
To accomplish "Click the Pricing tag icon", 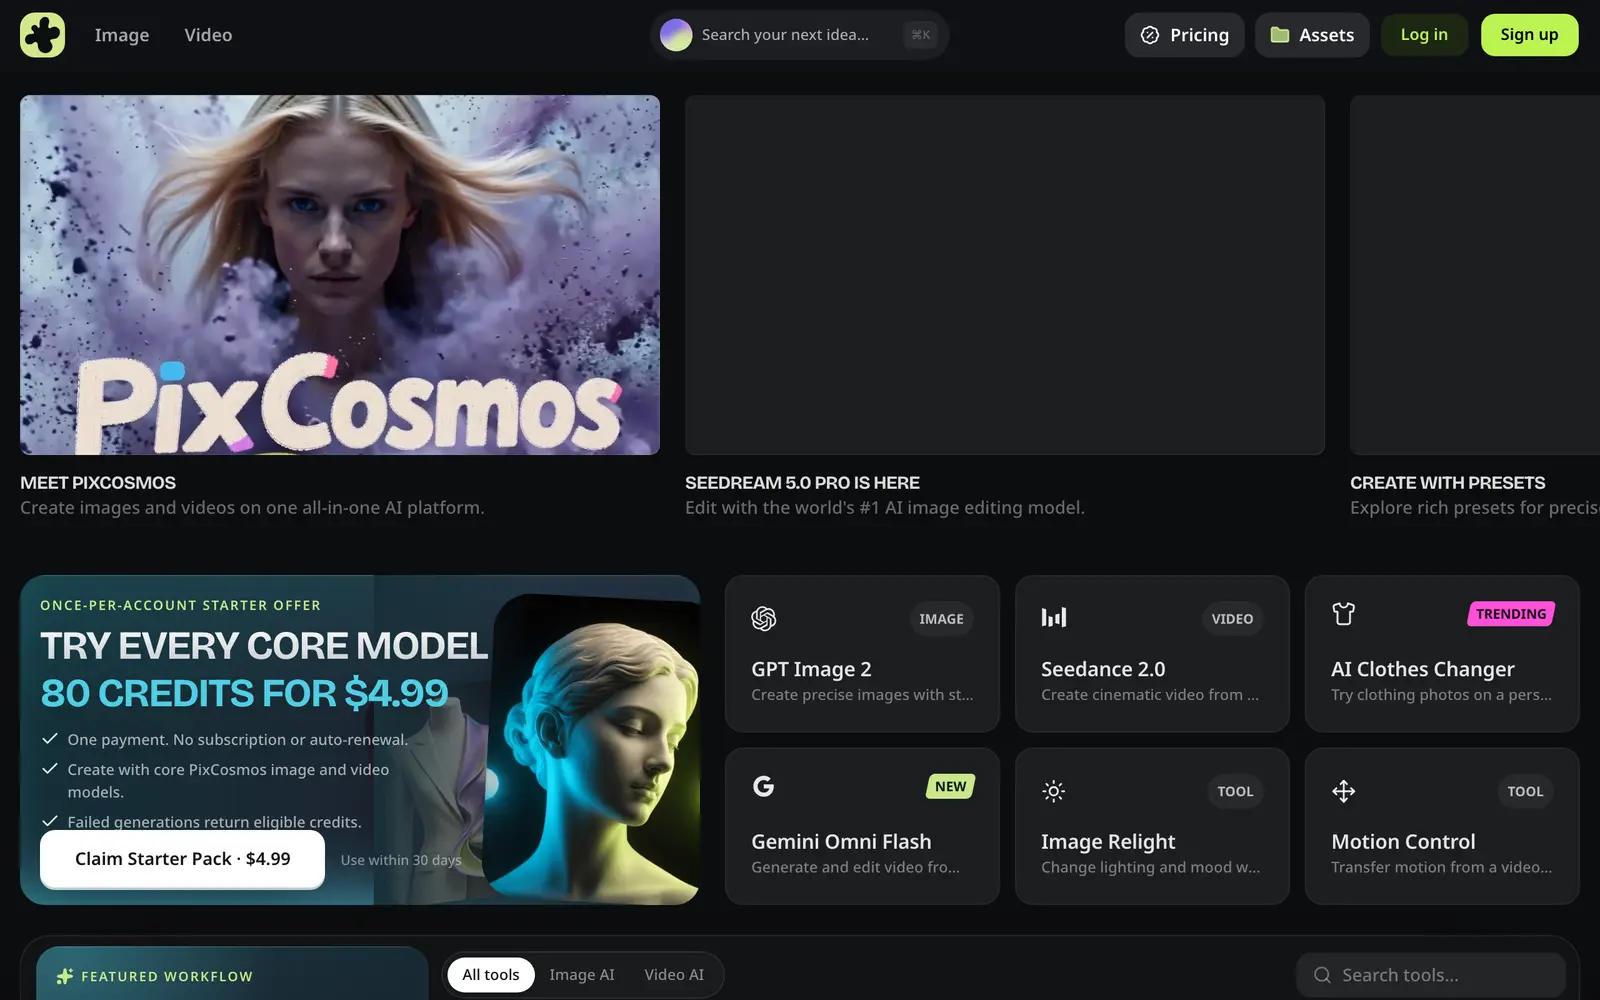I will click(x=1150, y=35).
